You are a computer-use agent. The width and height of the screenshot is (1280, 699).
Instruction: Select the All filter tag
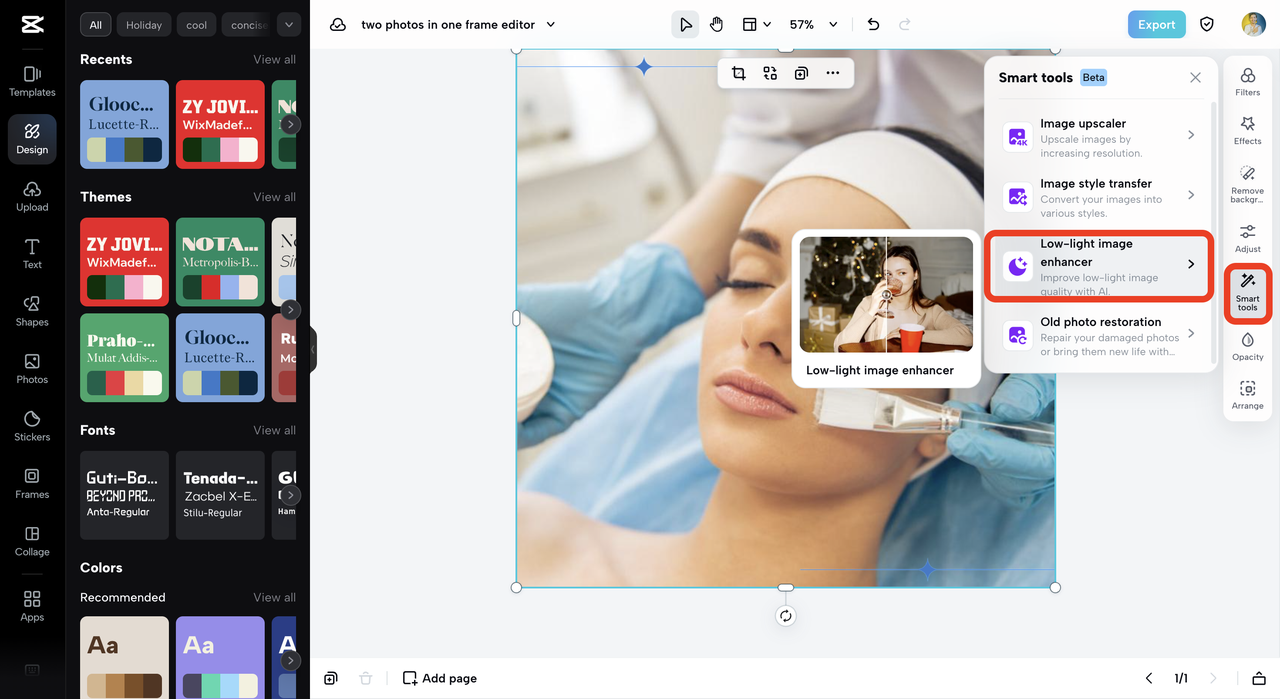(95, 25)
